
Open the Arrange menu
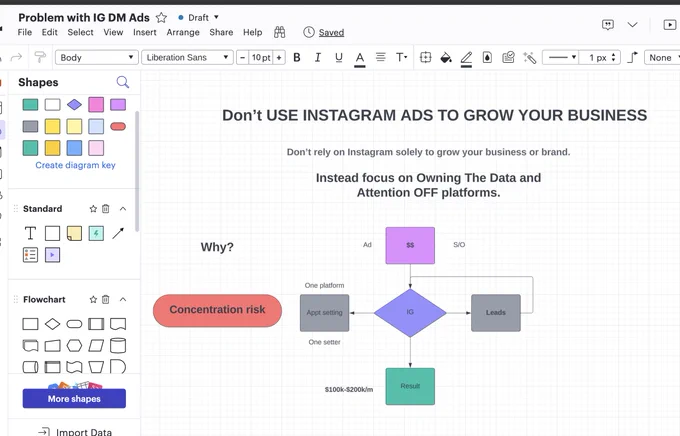183,33
